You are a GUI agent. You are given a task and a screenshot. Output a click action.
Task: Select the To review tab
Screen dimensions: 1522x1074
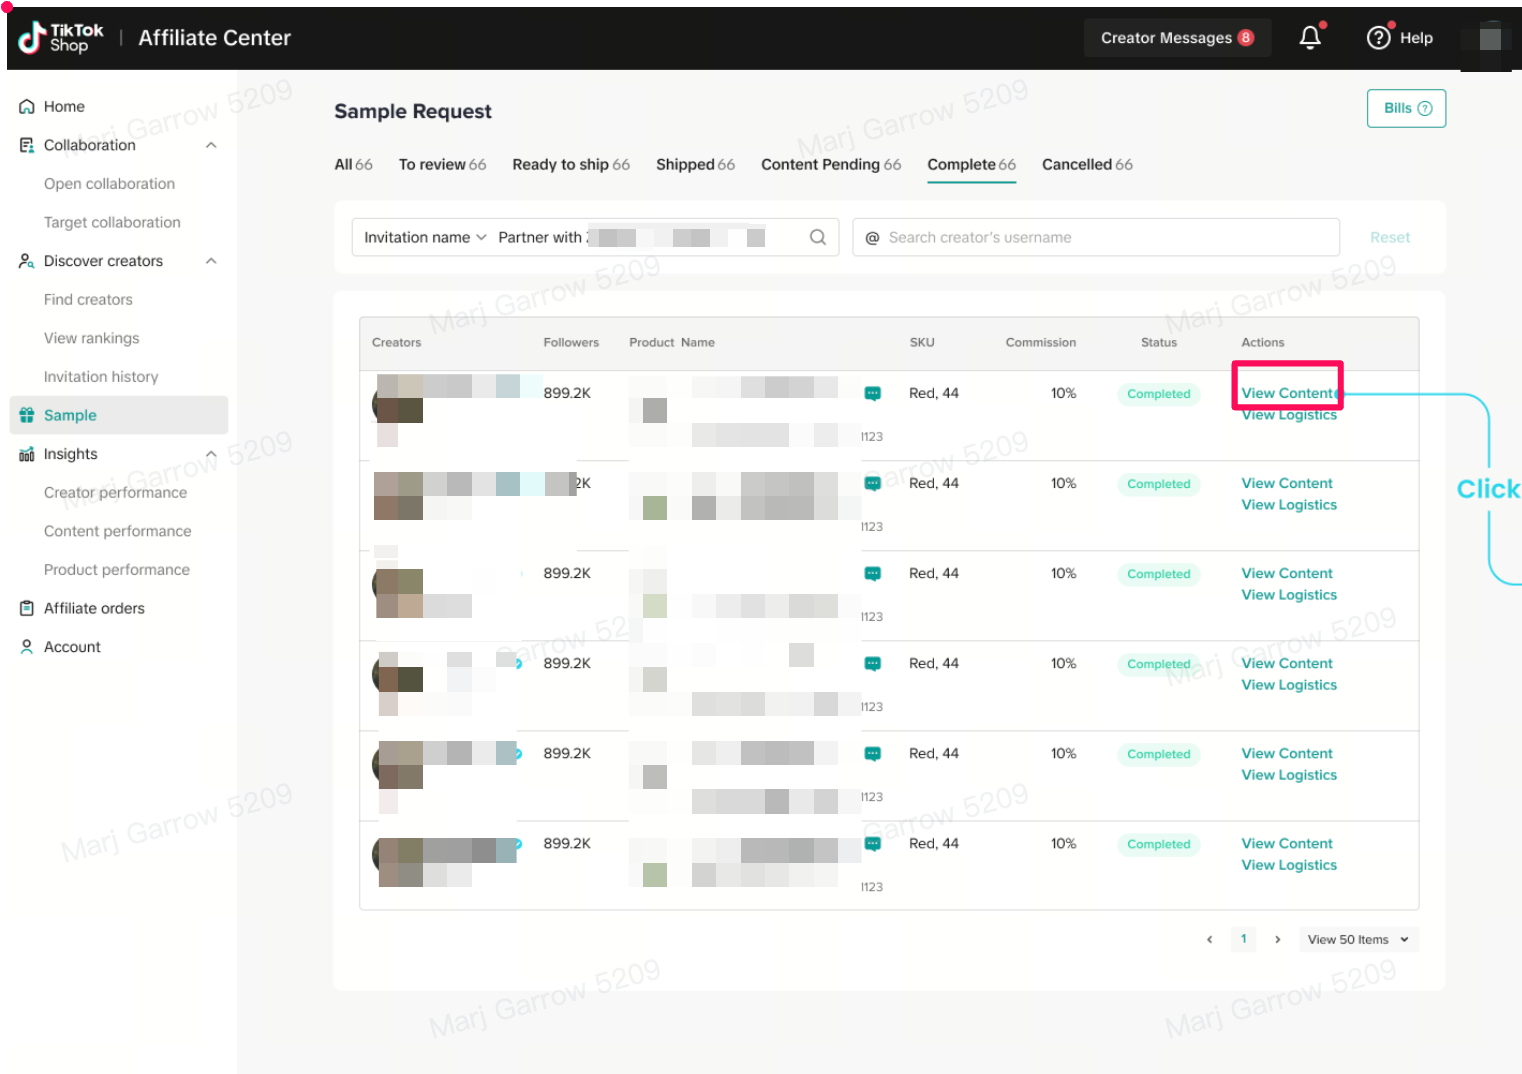tap(442, 165)
